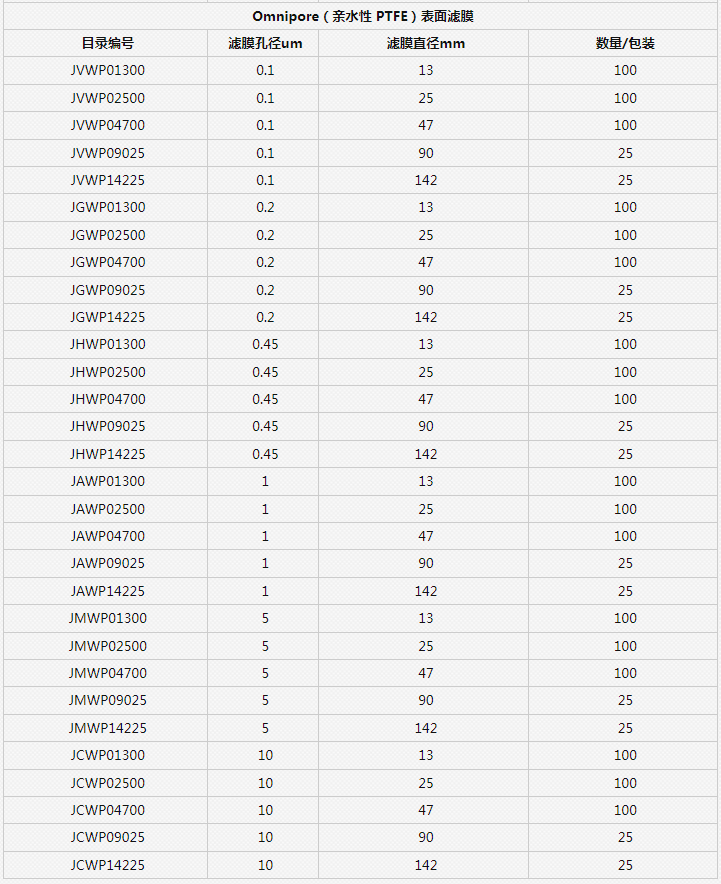
Task: Click quantity 100 in JVWP02500 row
Action: pyautogui.click(x=625, y=98)
